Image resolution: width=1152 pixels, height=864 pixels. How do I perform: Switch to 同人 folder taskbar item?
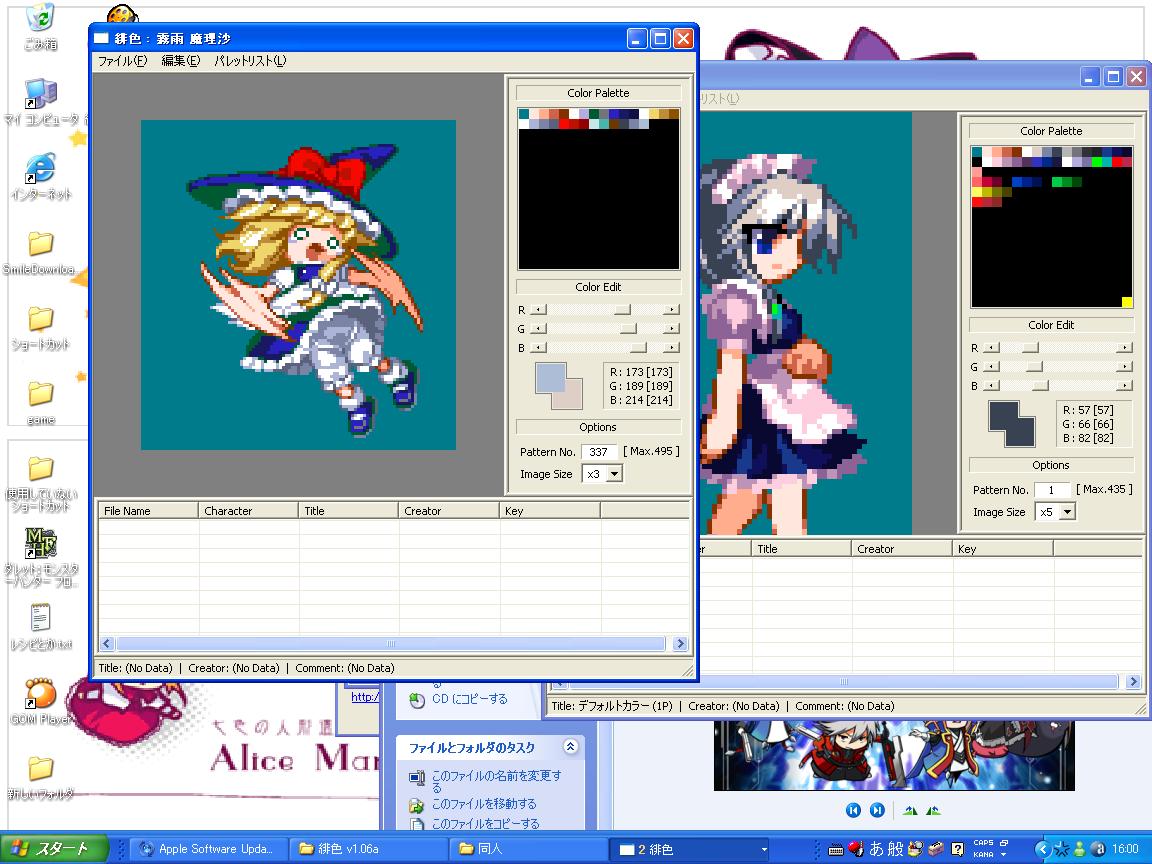(527, 849)
